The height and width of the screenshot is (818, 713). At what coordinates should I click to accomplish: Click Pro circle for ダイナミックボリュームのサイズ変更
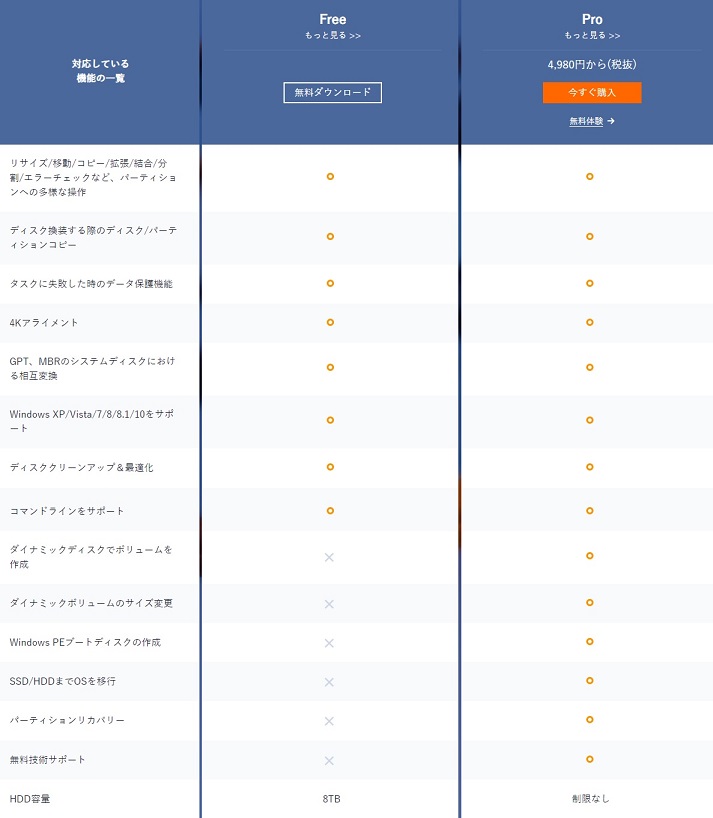pyautogui.click(x=589, y=603)
